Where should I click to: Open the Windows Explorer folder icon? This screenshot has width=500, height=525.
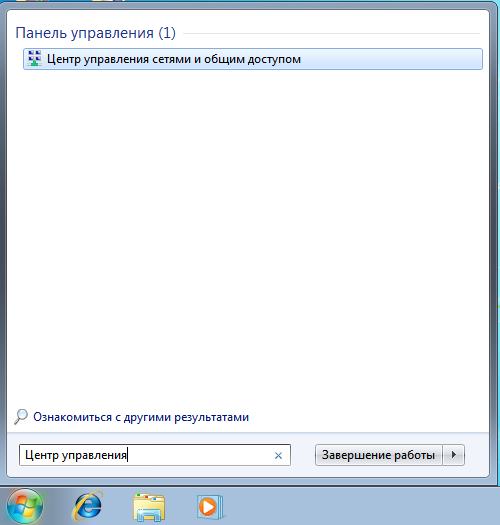coord(149,507)
